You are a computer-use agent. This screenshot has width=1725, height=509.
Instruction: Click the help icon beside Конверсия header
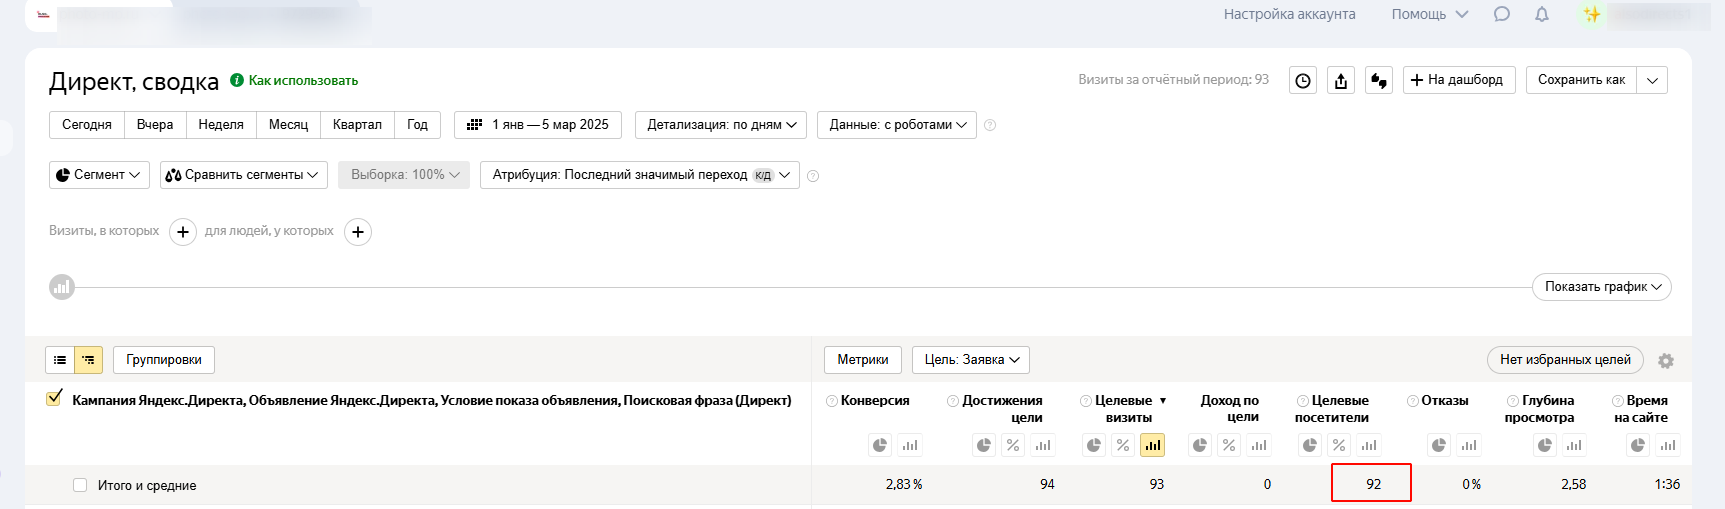pos(832,401)
